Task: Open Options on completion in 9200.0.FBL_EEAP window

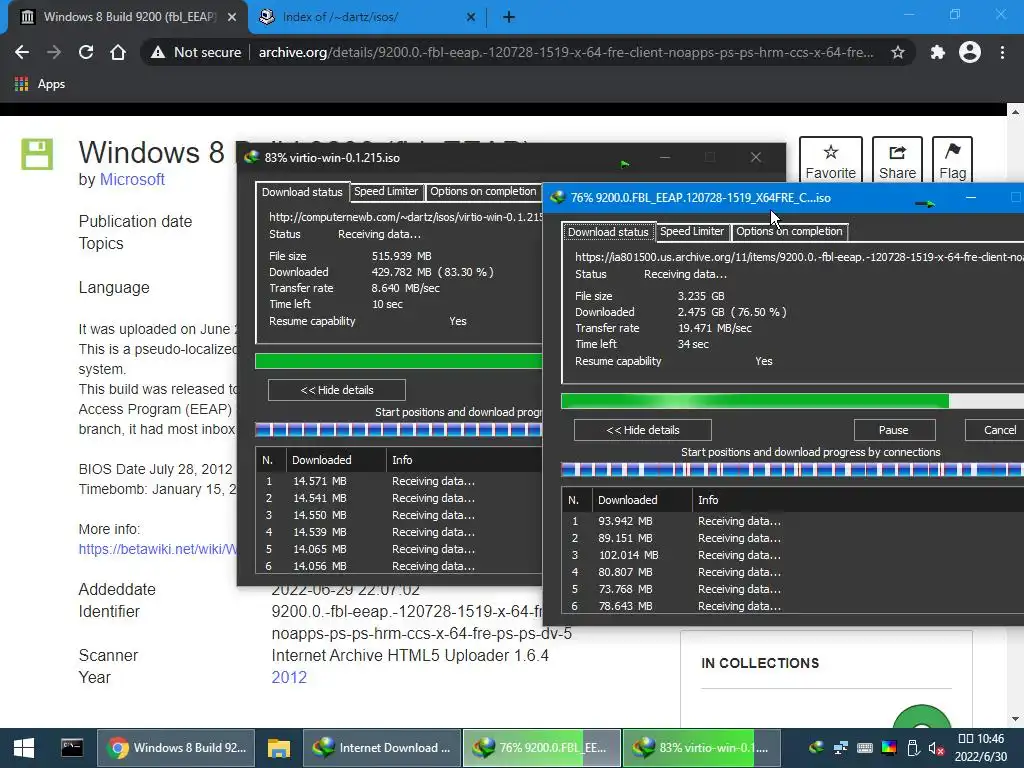Action: click(789, 231)
